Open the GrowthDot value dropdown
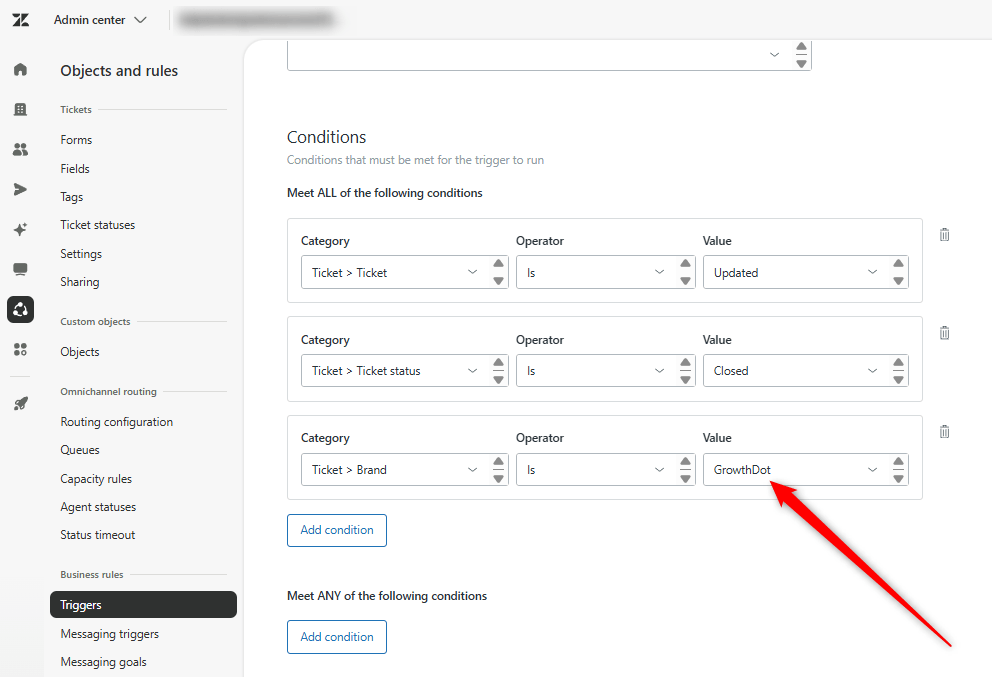The height and width of the screenshot is (677, 992). pyautogui.click(x=805, y=469)
